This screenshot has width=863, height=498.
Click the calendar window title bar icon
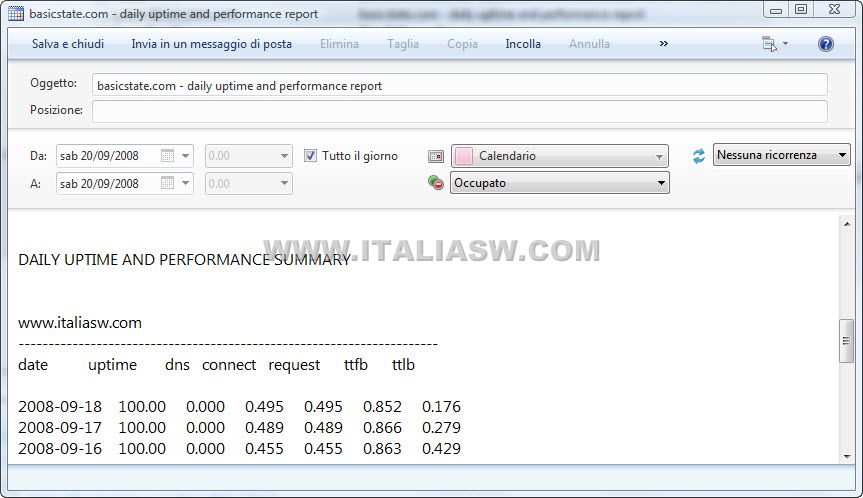(x=16, y=13)
